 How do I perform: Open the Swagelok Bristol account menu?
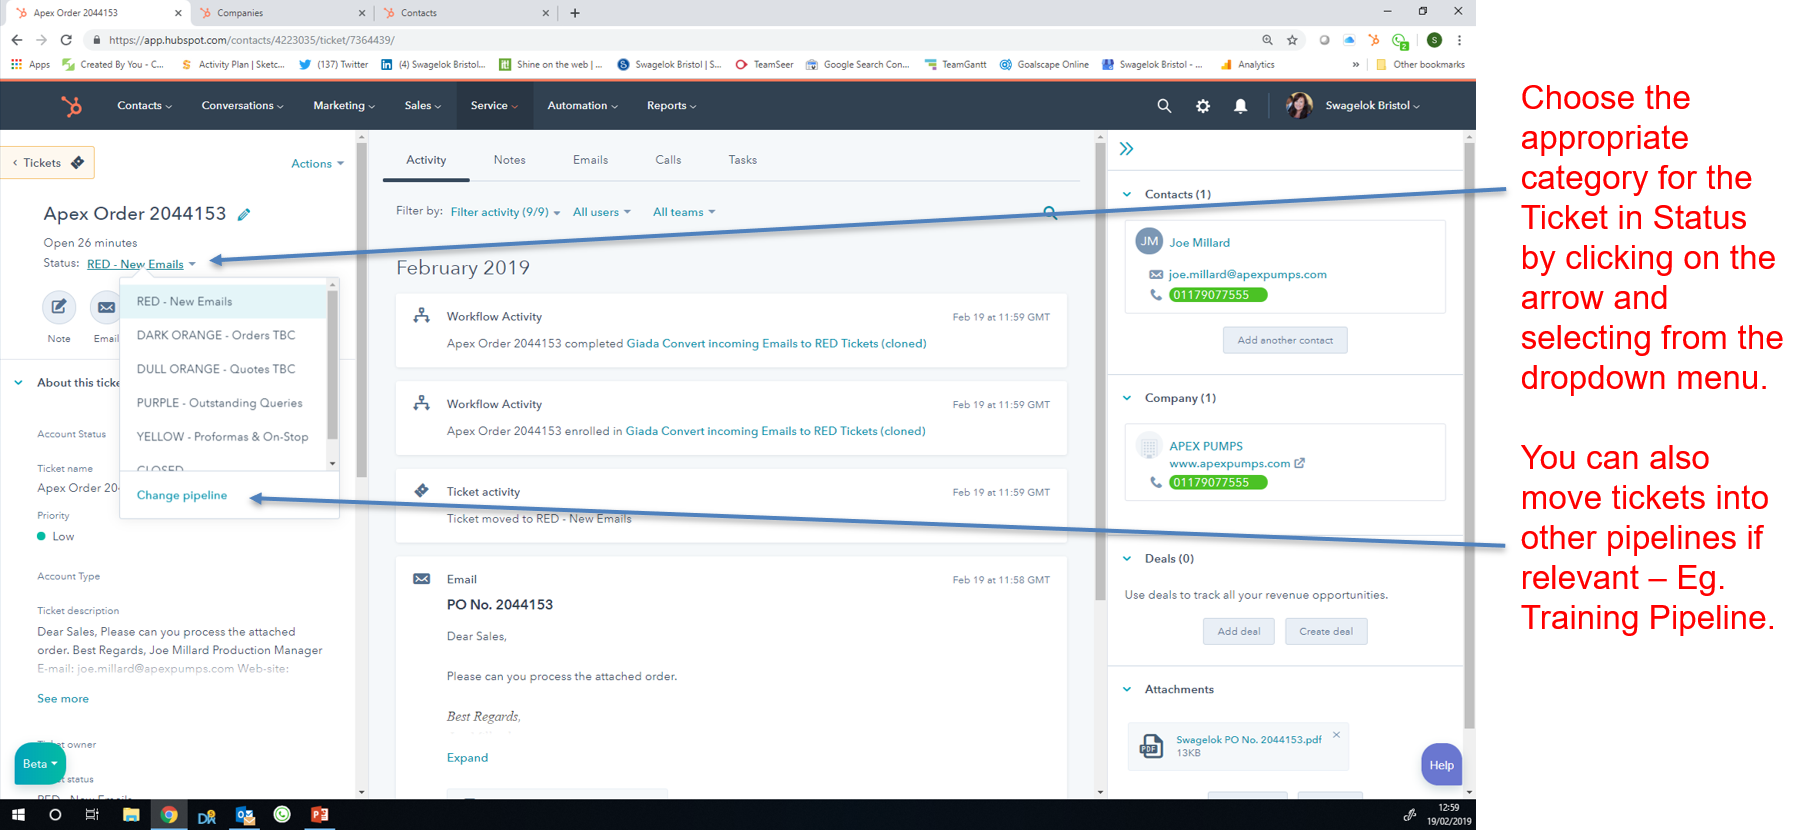coord(1372,105)
